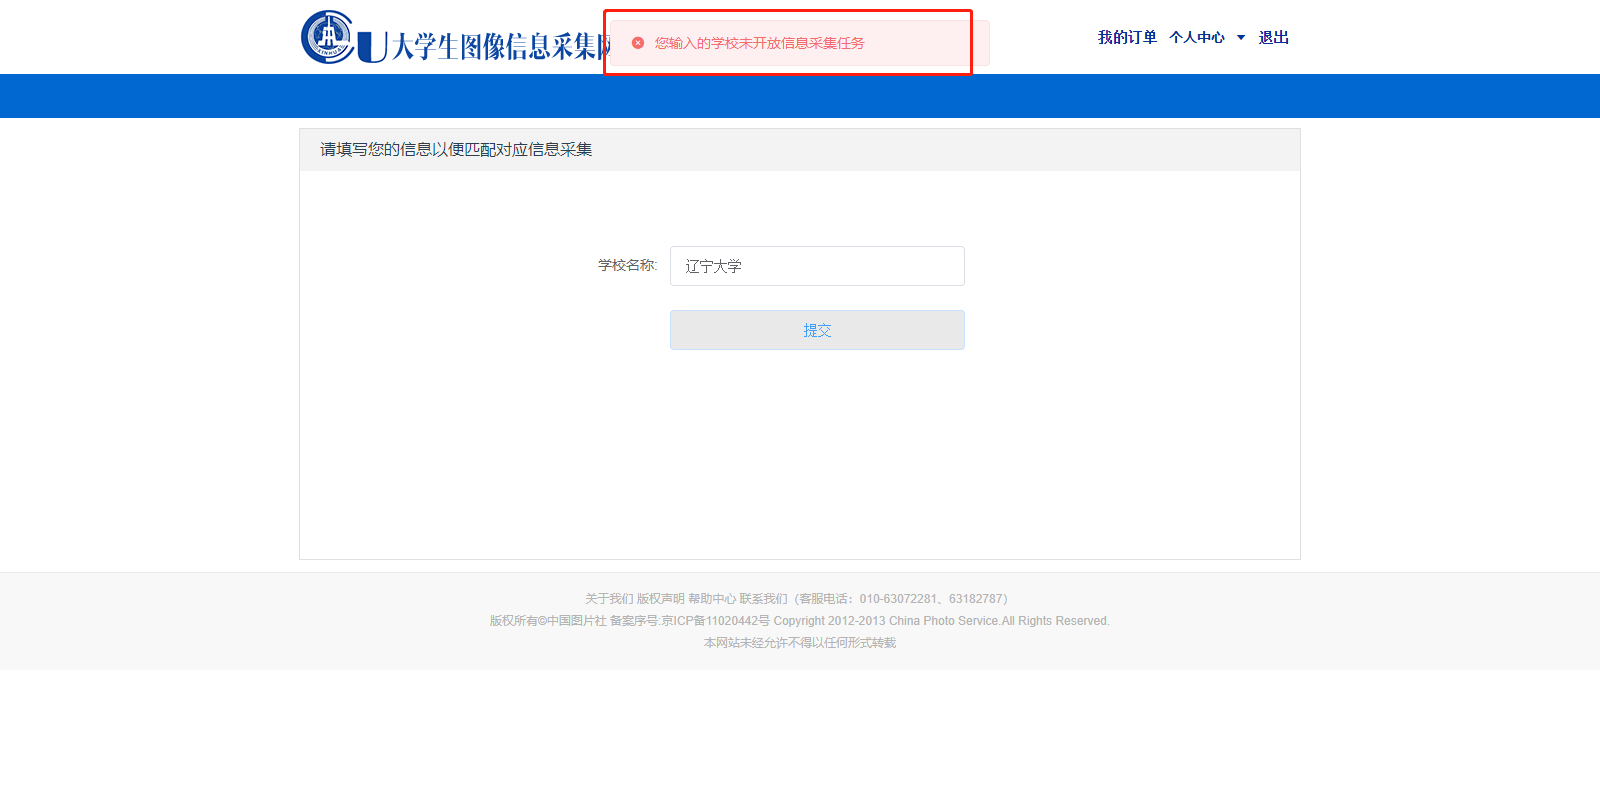Image resolution: width=1600 pixels, height=789 pixels.
Task: Open 帮助中心 footer link
Action: [x=712, y=599]
